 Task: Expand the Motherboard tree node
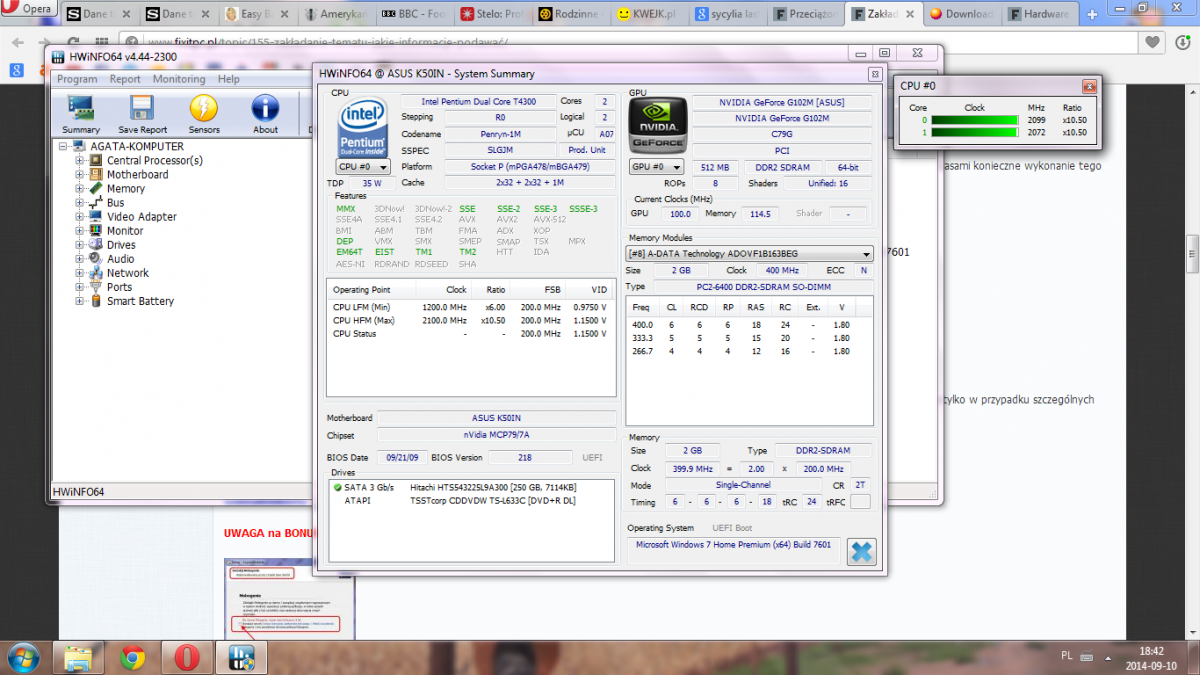click(x=80, y=174)
